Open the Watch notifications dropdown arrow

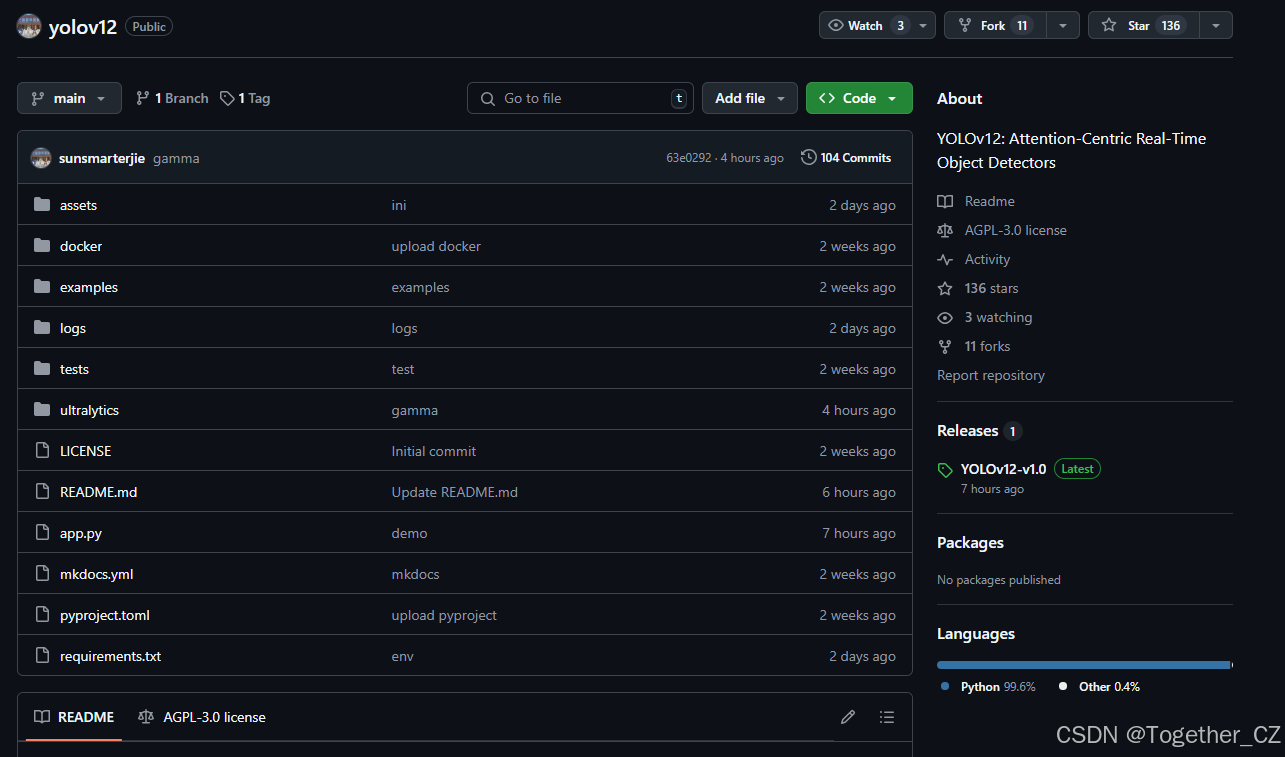click(x=923, y=25)
